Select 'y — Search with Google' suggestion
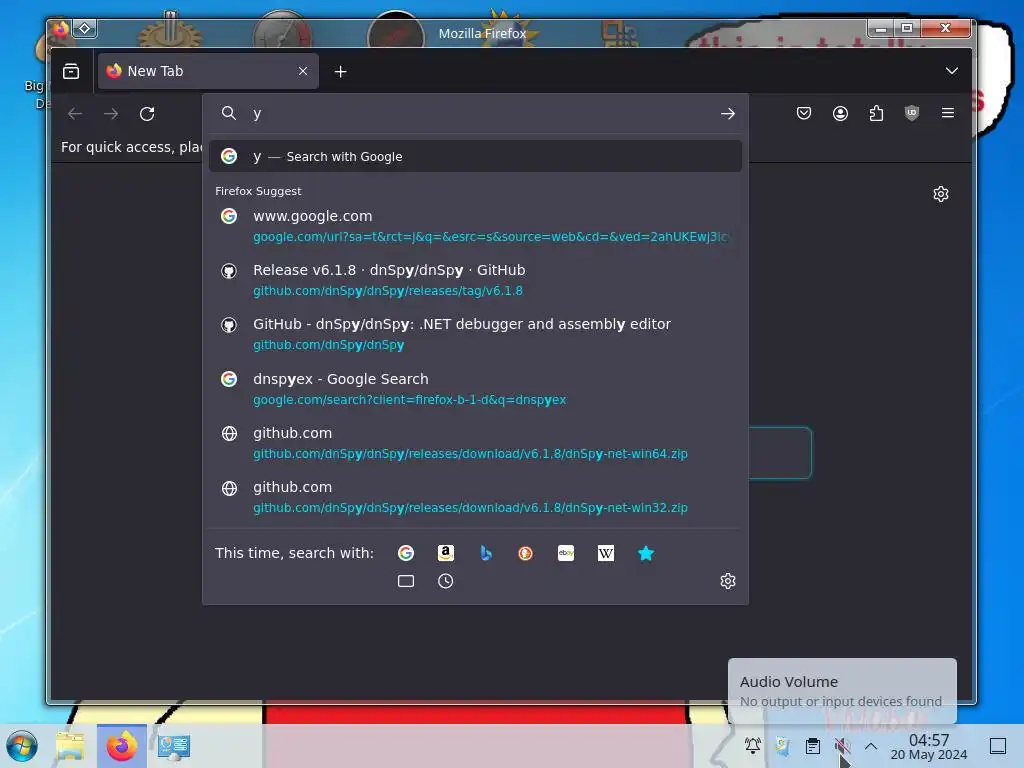Screen dimensions: 1024x768 coord(475,157)
